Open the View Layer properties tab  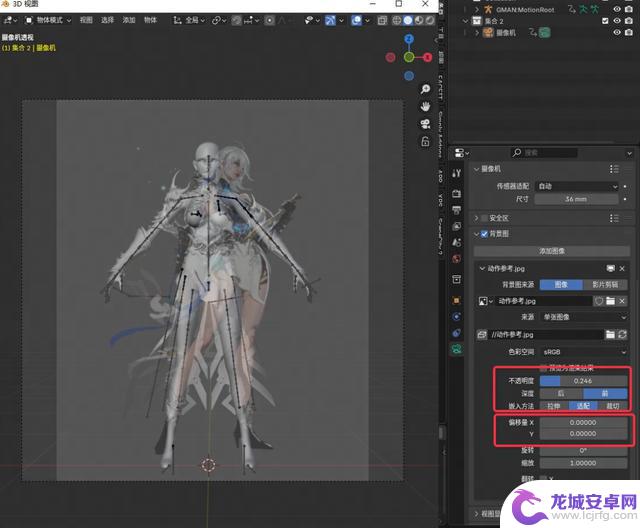point(457,226)
